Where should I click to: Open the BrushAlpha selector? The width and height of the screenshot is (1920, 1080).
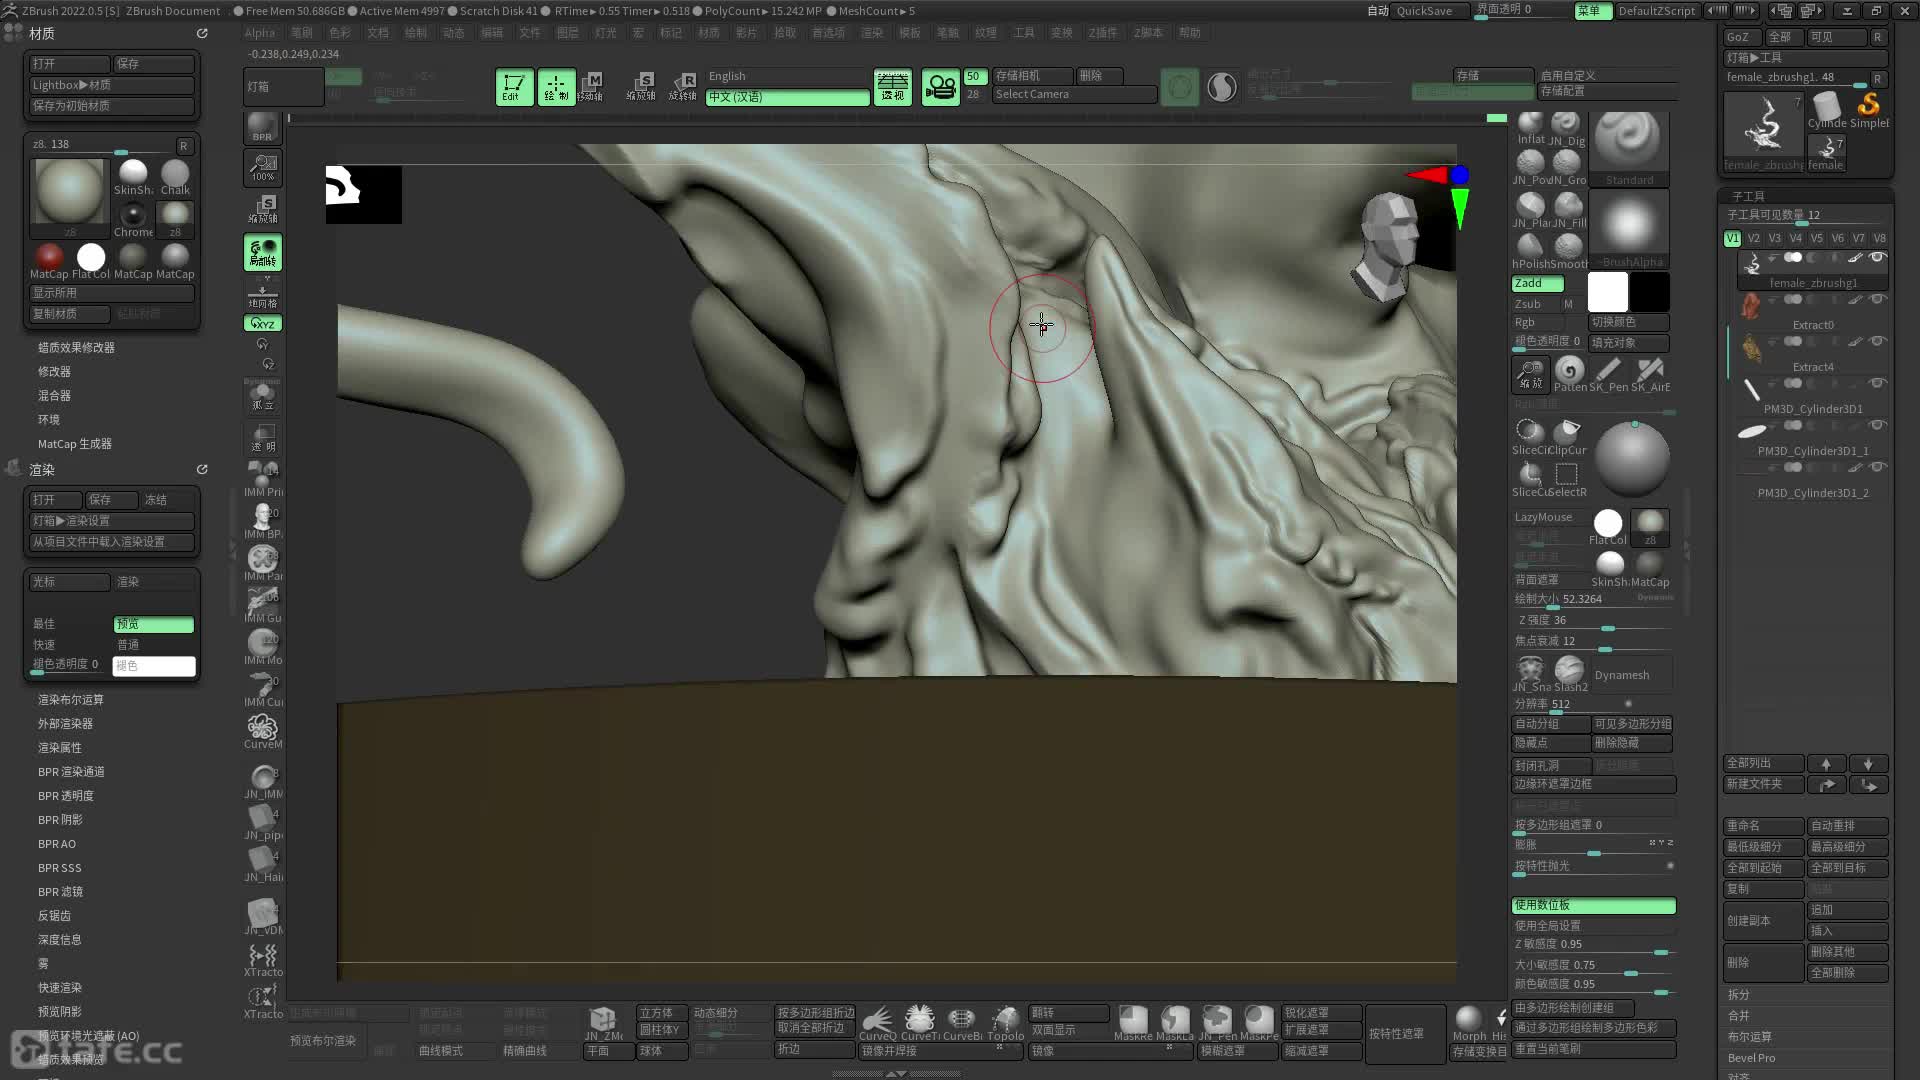(1628, 230)
